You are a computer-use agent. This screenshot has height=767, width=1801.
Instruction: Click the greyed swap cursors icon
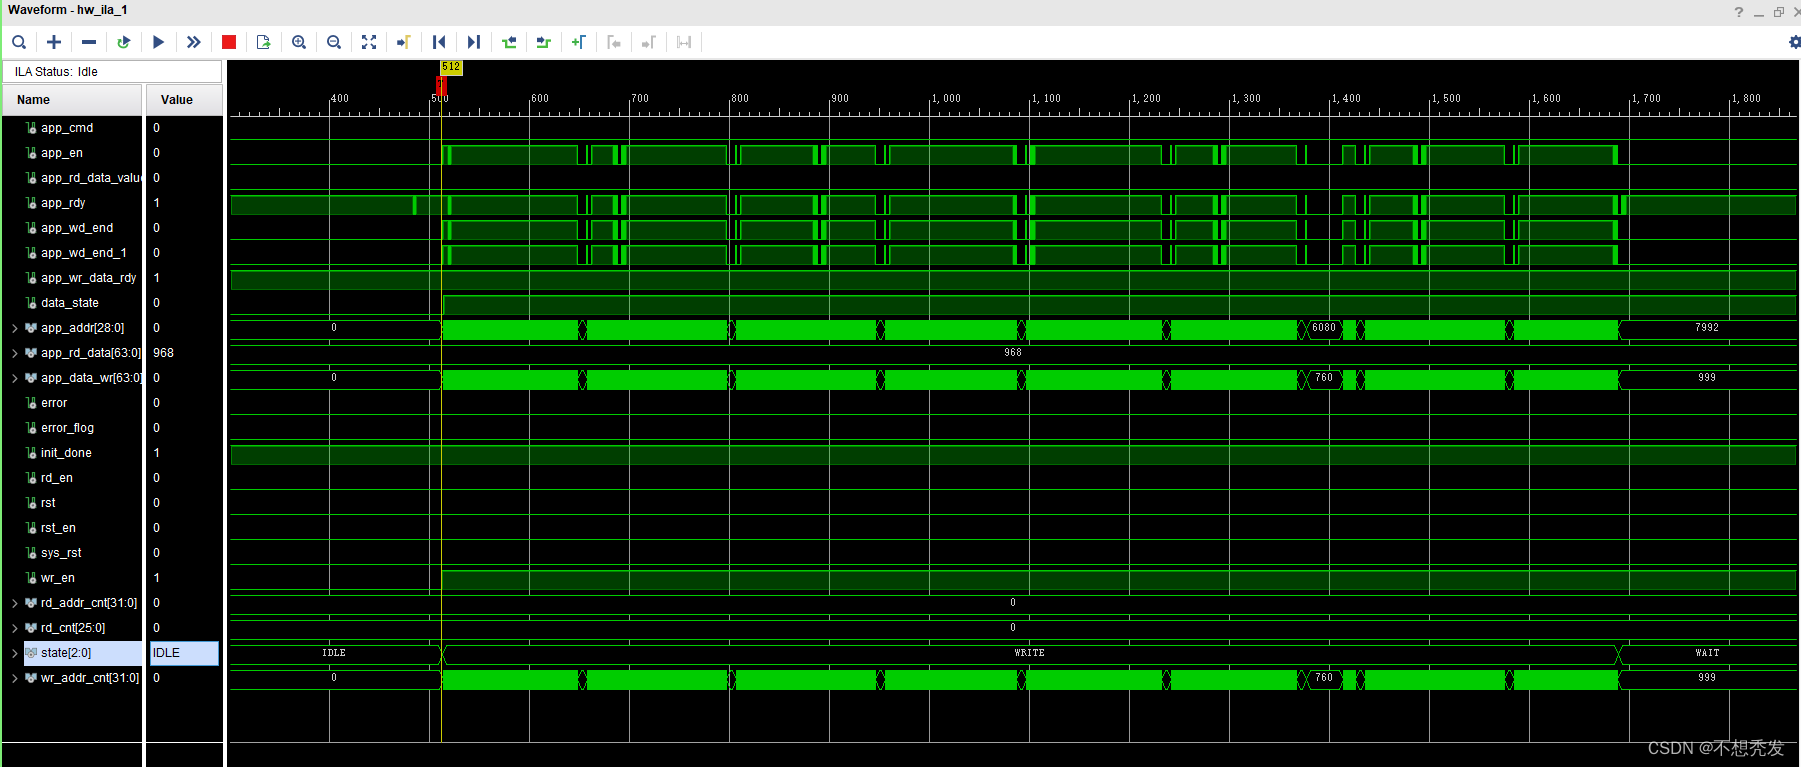pos(684,42)
